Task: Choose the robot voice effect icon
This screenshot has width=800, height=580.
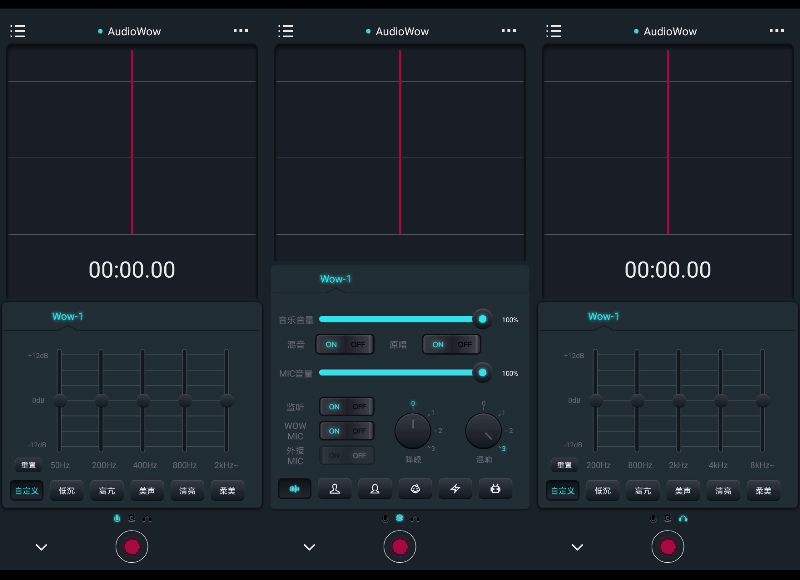Action: point(495,489)
